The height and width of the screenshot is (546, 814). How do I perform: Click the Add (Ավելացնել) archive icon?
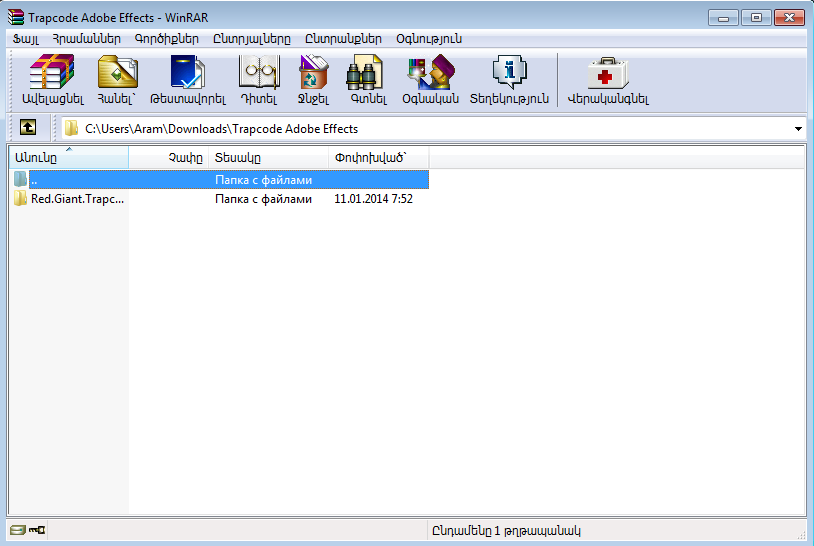pos(52,72)
